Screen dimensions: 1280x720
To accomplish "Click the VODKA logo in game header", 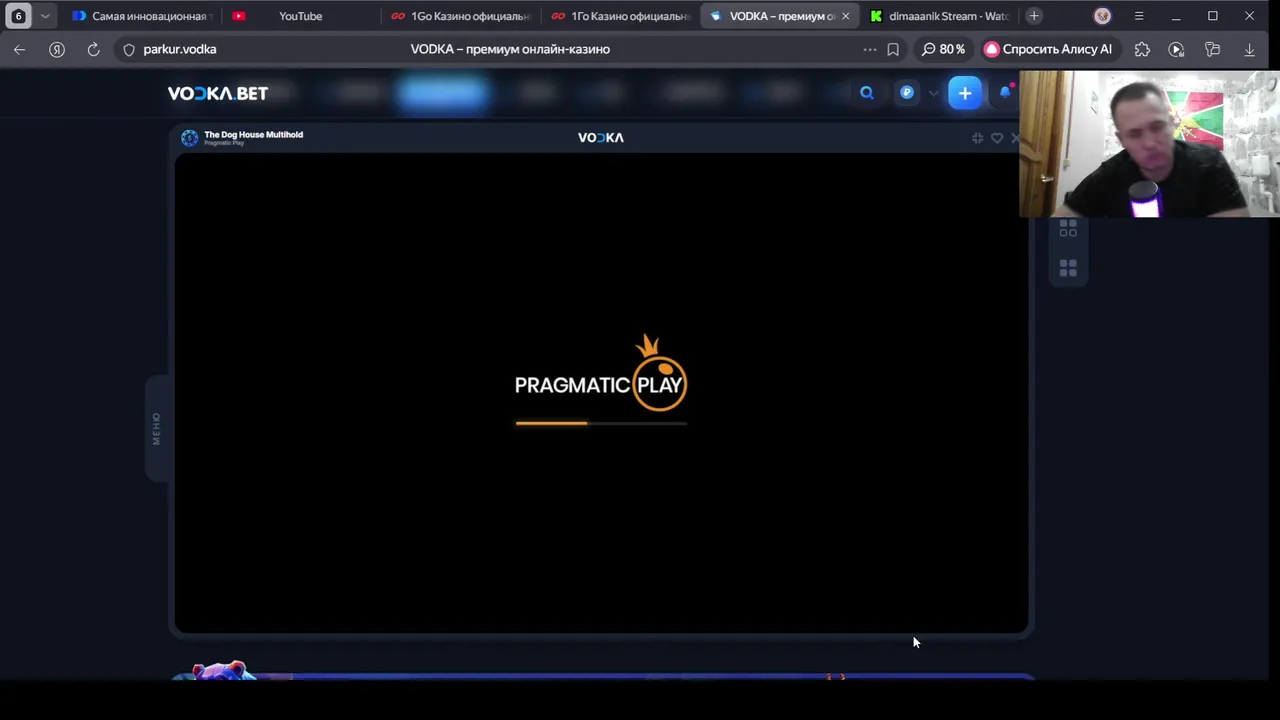I will 601,138.
